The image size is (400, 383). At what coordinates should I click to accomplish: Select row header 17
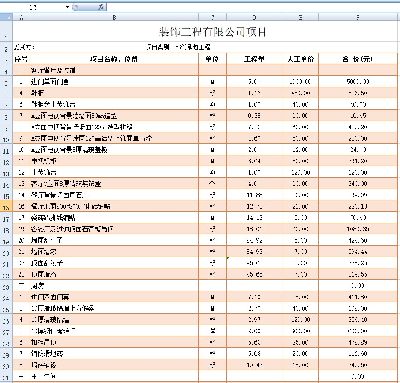[x=6, y=219]
